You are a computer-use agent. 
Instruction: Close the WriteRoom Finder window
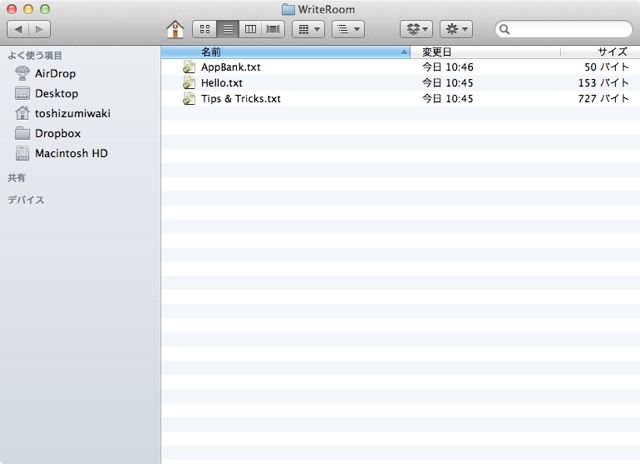pos(11,9)
